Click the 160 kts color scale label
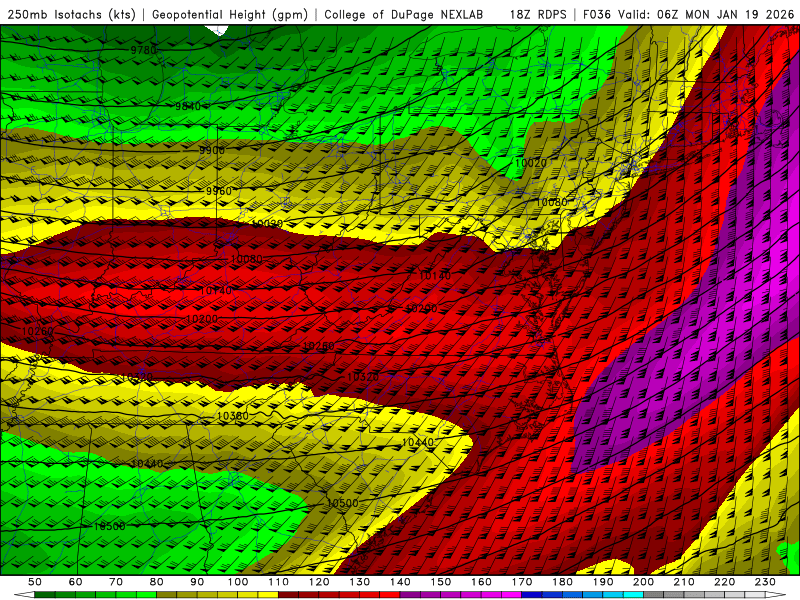This screenshot has width=800, height=600. [481, 582]
